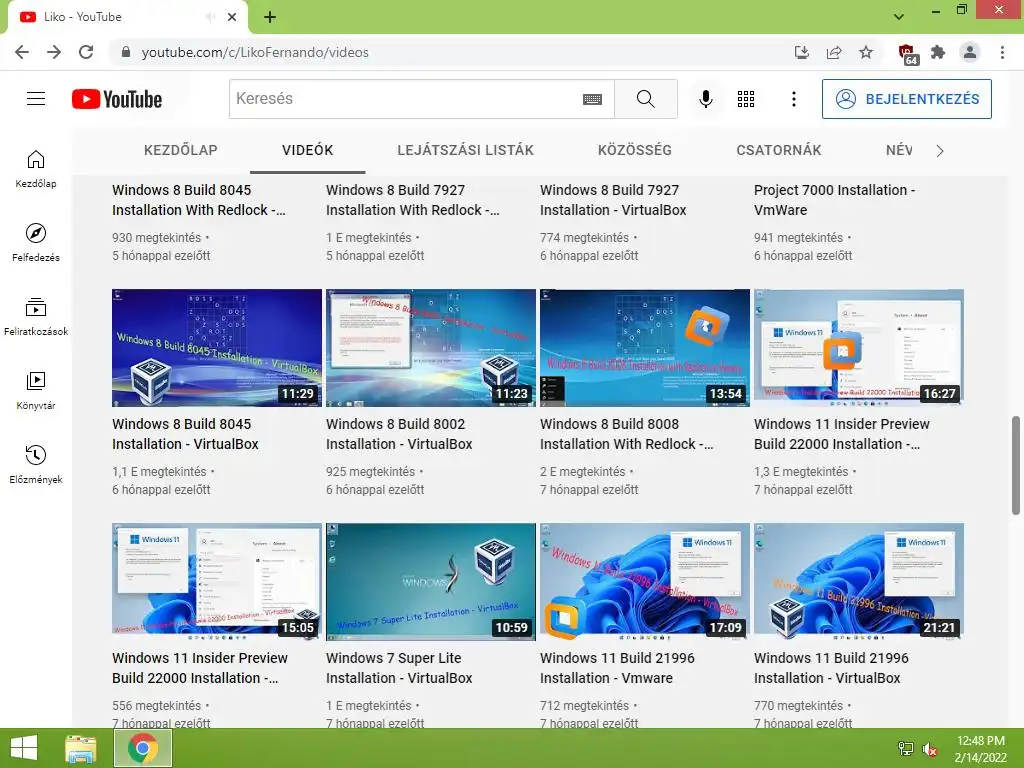This screenshot has height=768, width=1024.
Task: Open the Windows Start button
Action: [24, 748]
